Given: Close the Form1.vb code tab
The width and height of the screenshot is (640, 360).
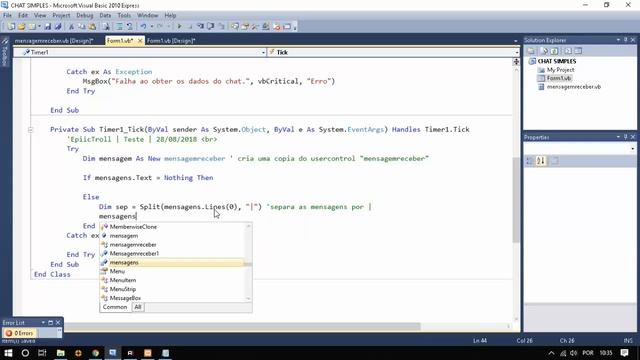Looking at the screenshot, I should click(140, 41).
